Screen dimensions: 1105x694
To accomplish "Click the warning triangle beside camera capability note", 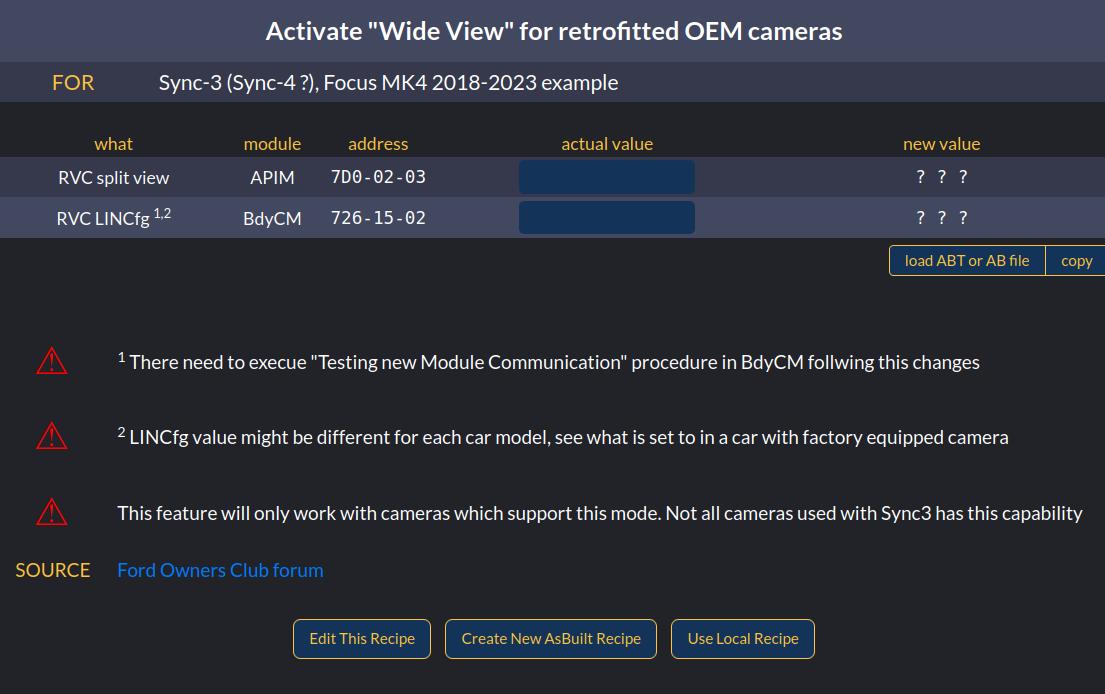I will (51, 512).
